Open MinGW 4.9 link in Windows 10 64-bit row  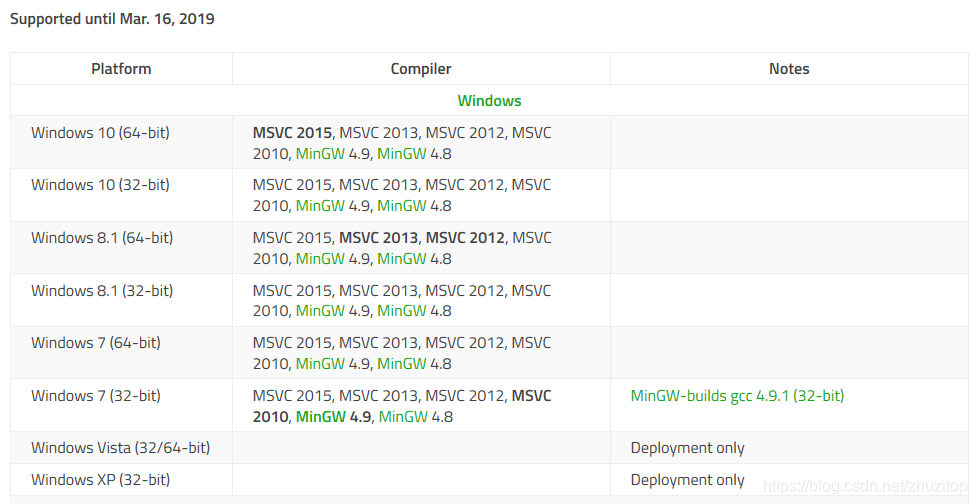320,154
